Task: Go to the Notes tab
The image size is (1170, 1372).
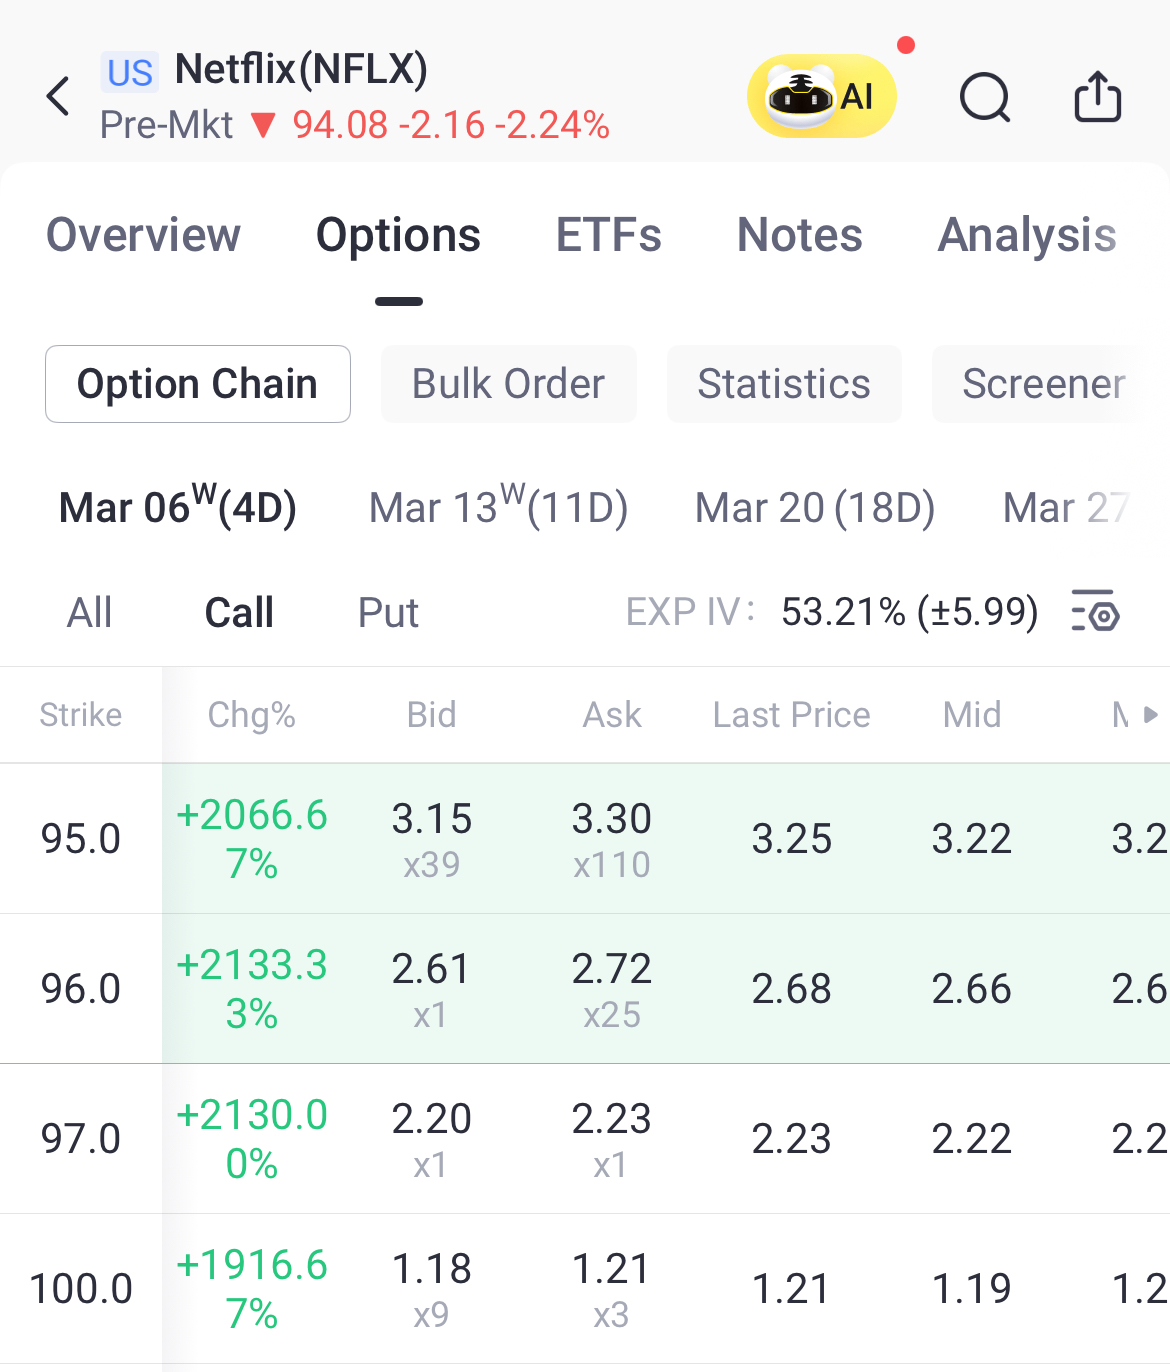Action: click(799, 236)
